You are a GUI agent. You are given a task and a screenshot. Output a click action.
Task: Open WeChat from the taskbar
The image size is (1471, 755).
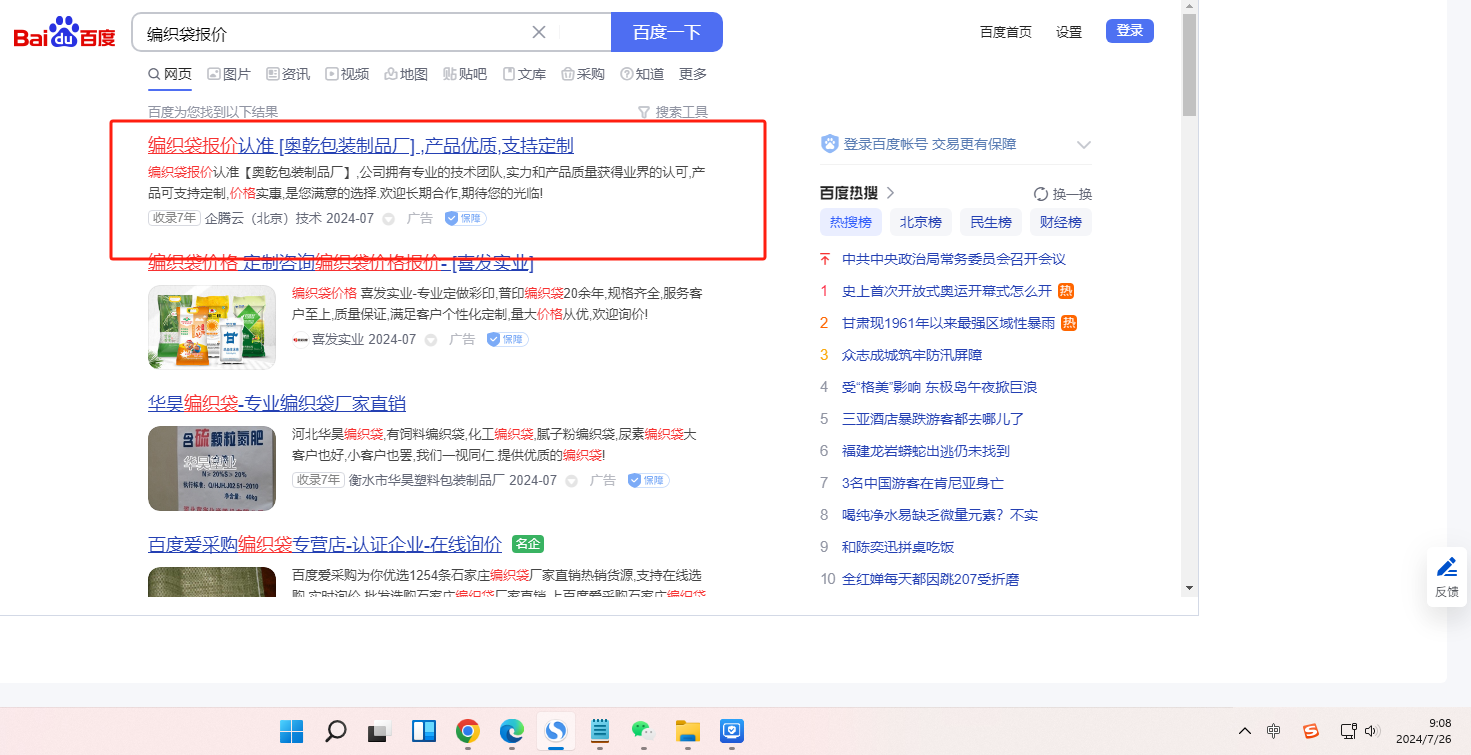[x=641, y=731]
